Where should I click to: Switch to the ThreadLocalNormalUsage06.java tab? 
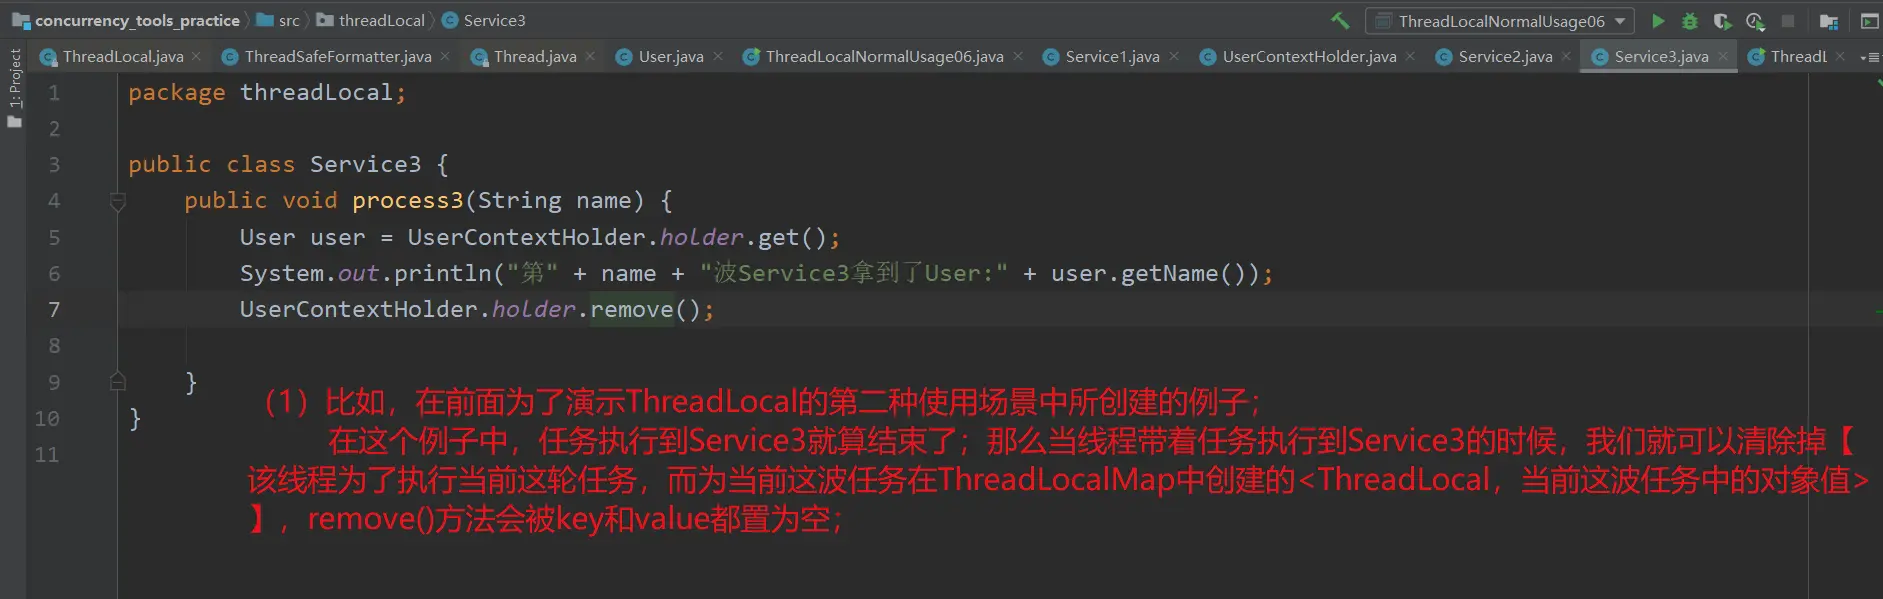884,57
